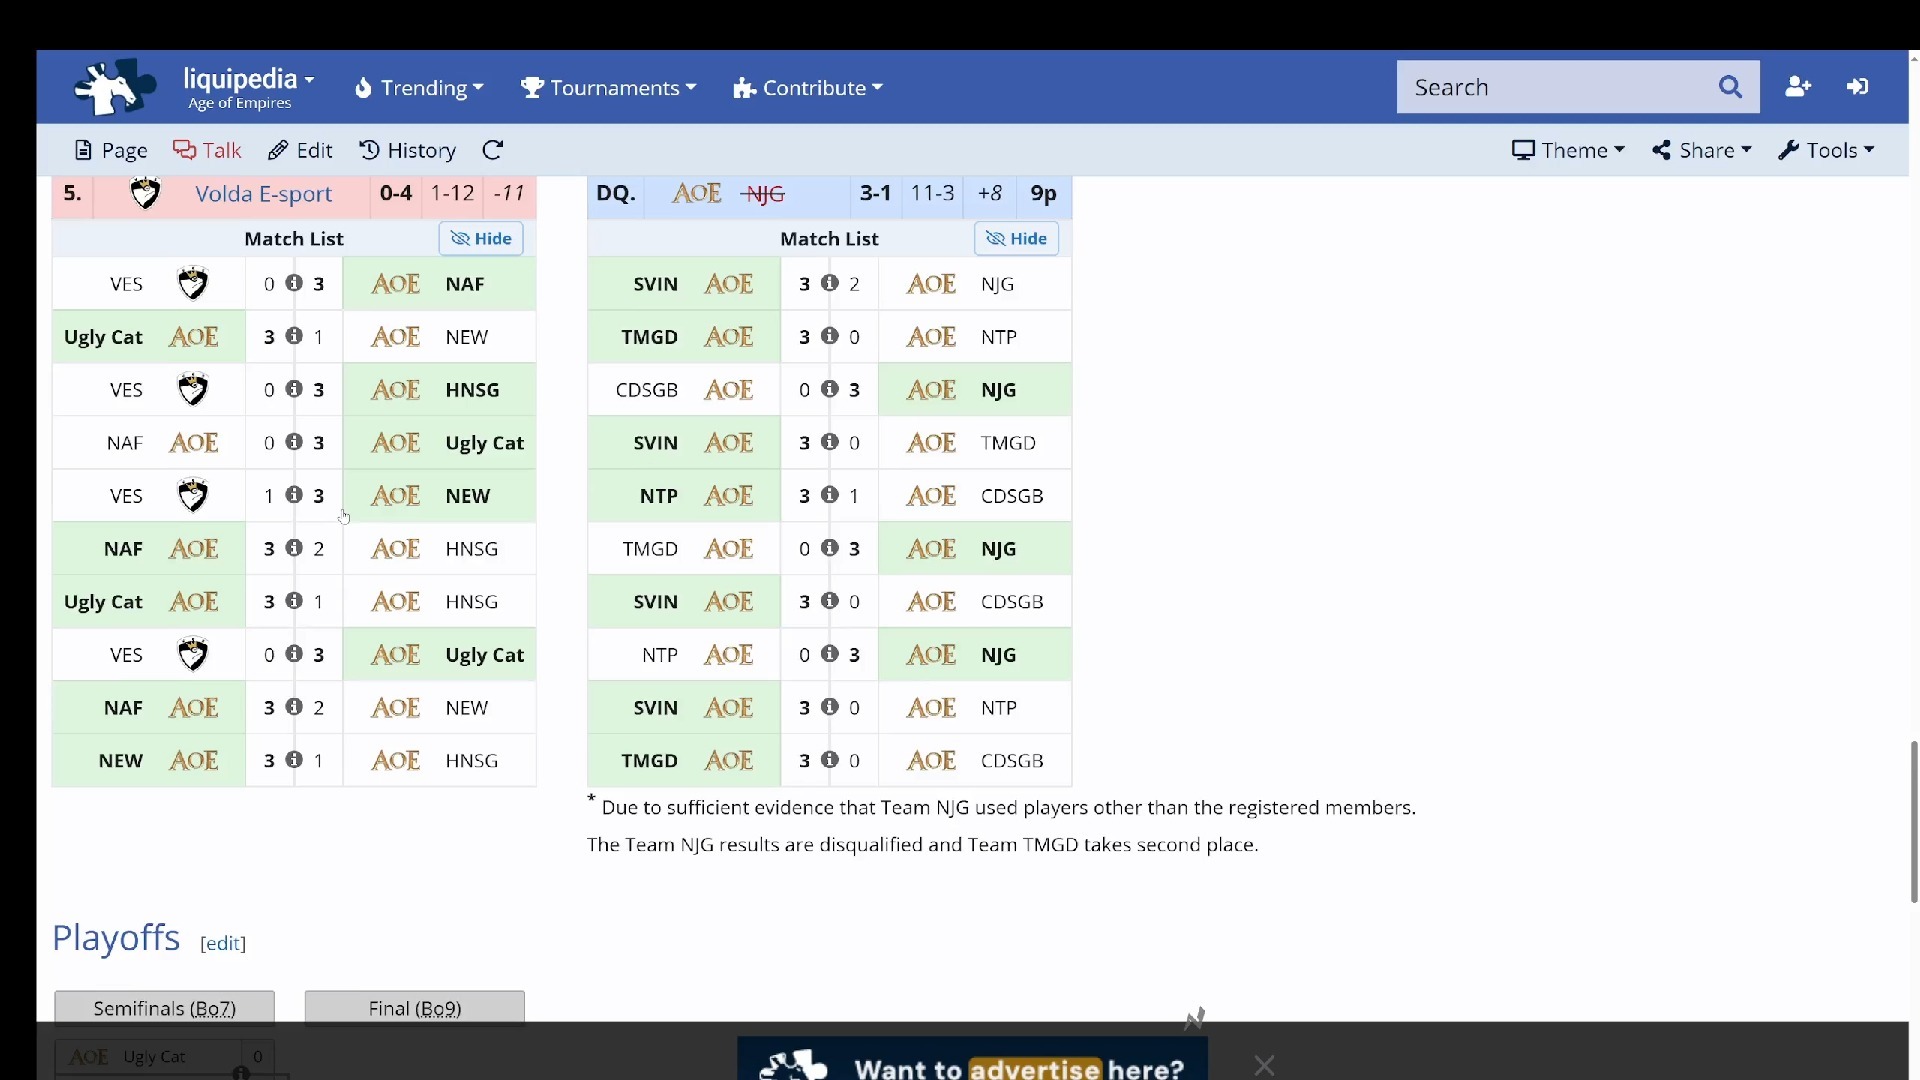Image resolution: width=1920 pixels, height=1080 pixels.
Task: Show info for SVIN 3-2 NJG match
Action: coord(830,283)
